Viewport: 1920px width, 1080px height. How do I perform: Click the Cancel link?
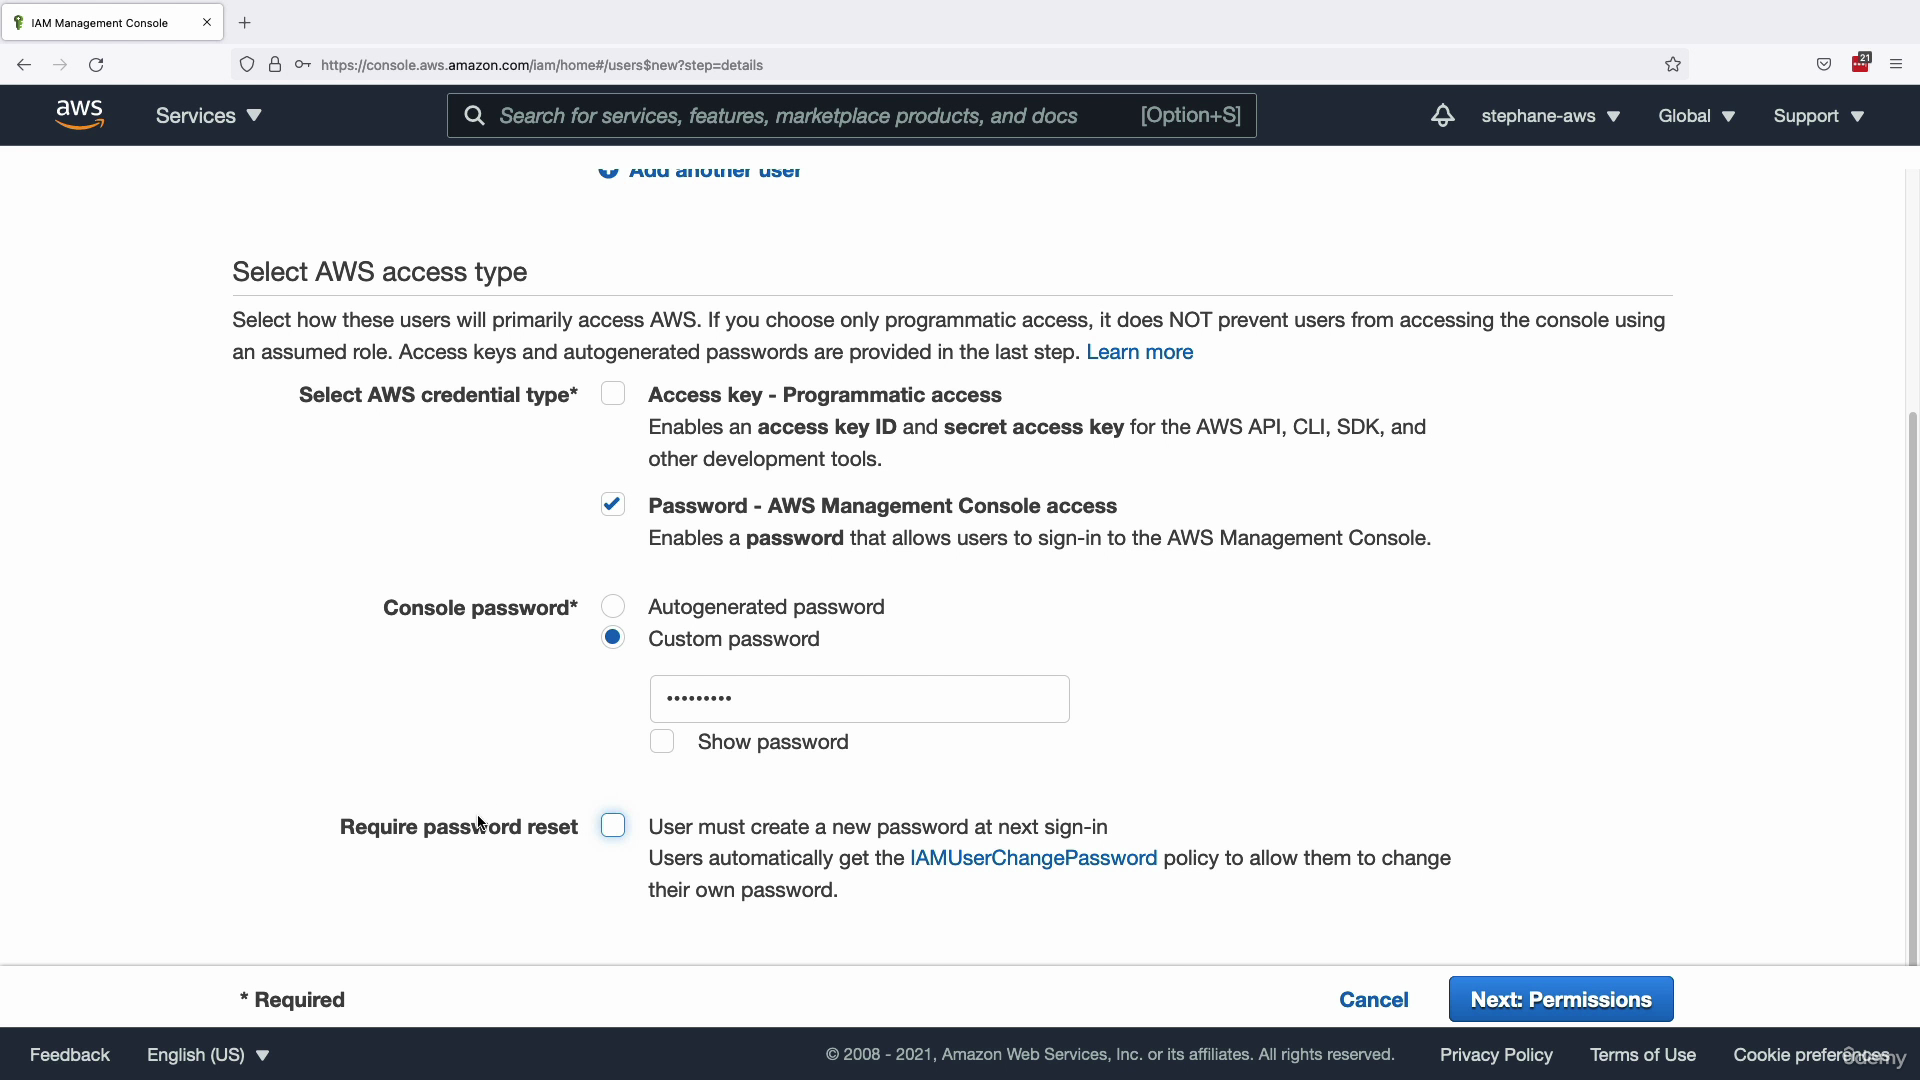1374,1000
